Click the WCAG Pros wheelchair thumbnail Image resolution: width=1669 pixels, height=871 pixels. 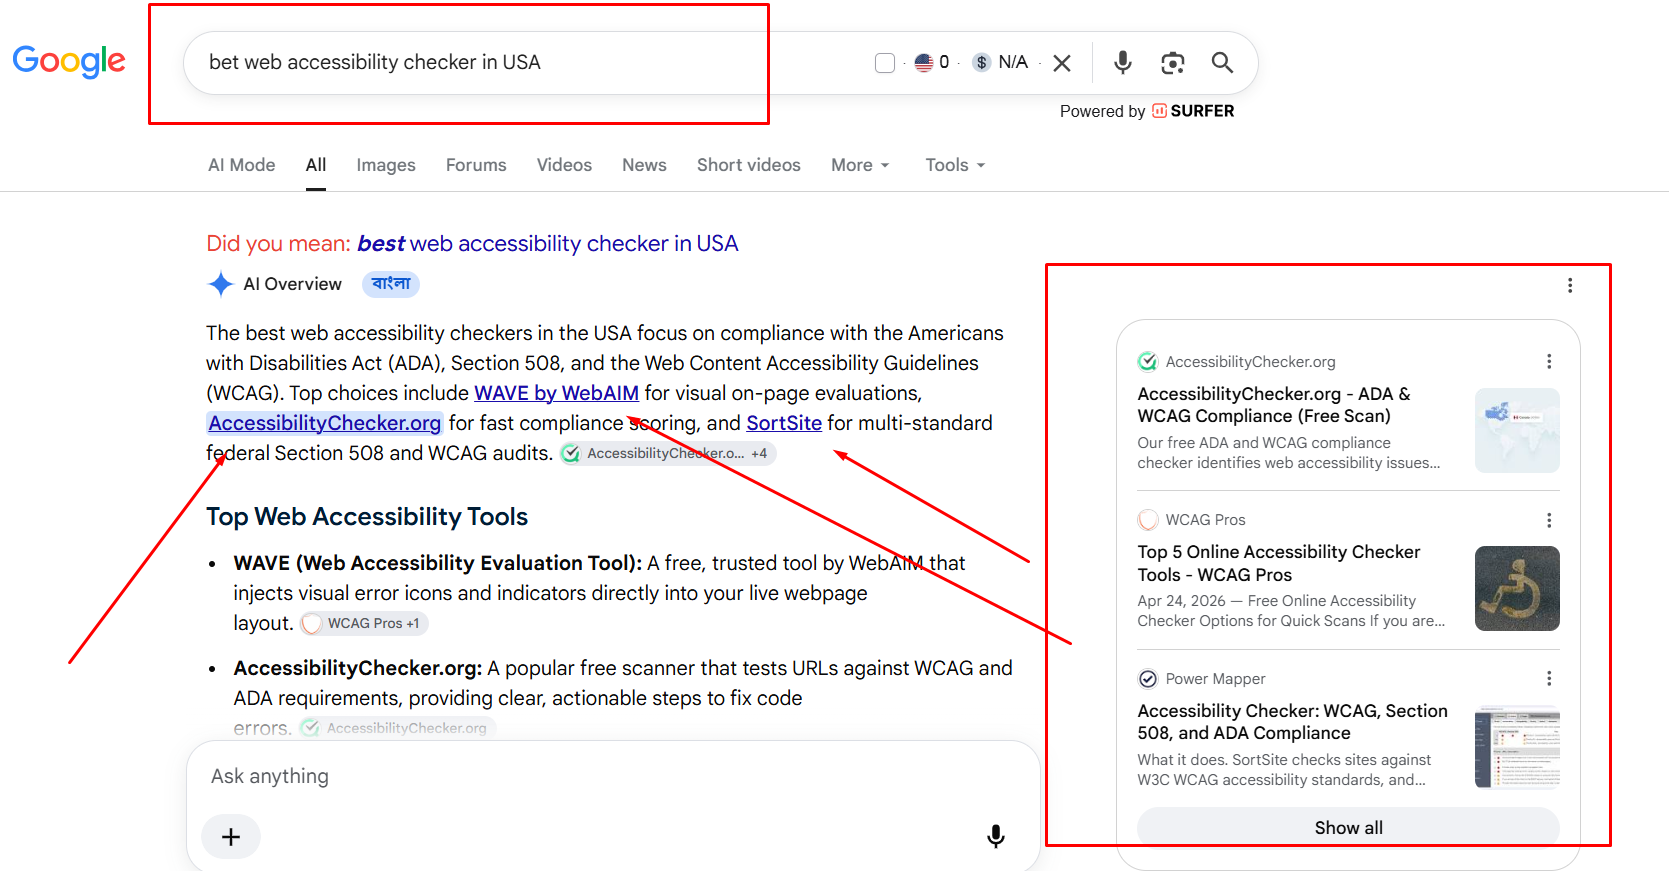coord(1517,588)
